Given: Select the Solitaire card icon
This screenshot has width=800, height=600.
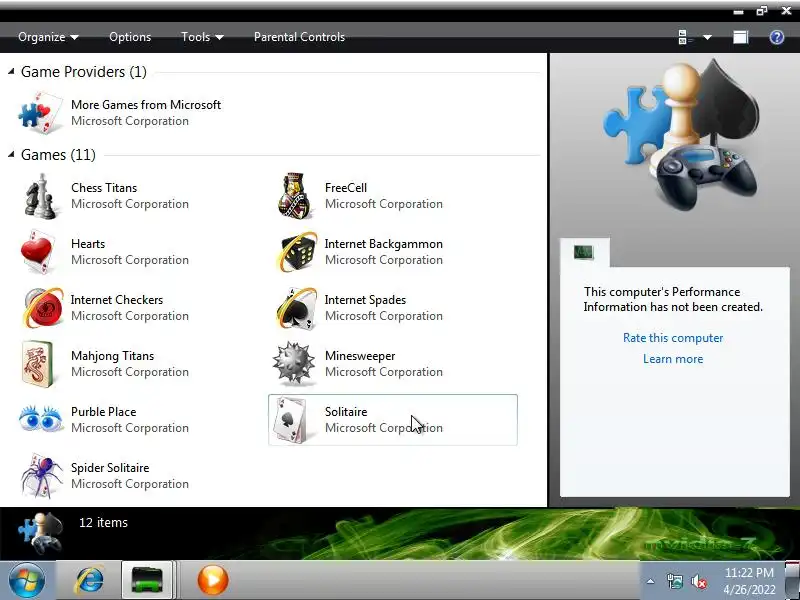Looking at the screenshot, I should 290,420.
